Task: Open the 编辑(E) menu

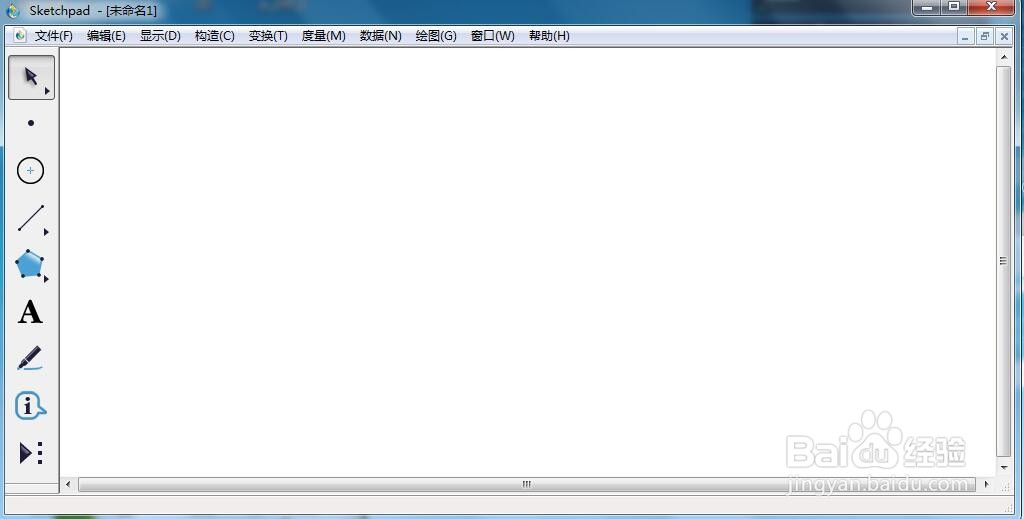Action: coord(106,36)
